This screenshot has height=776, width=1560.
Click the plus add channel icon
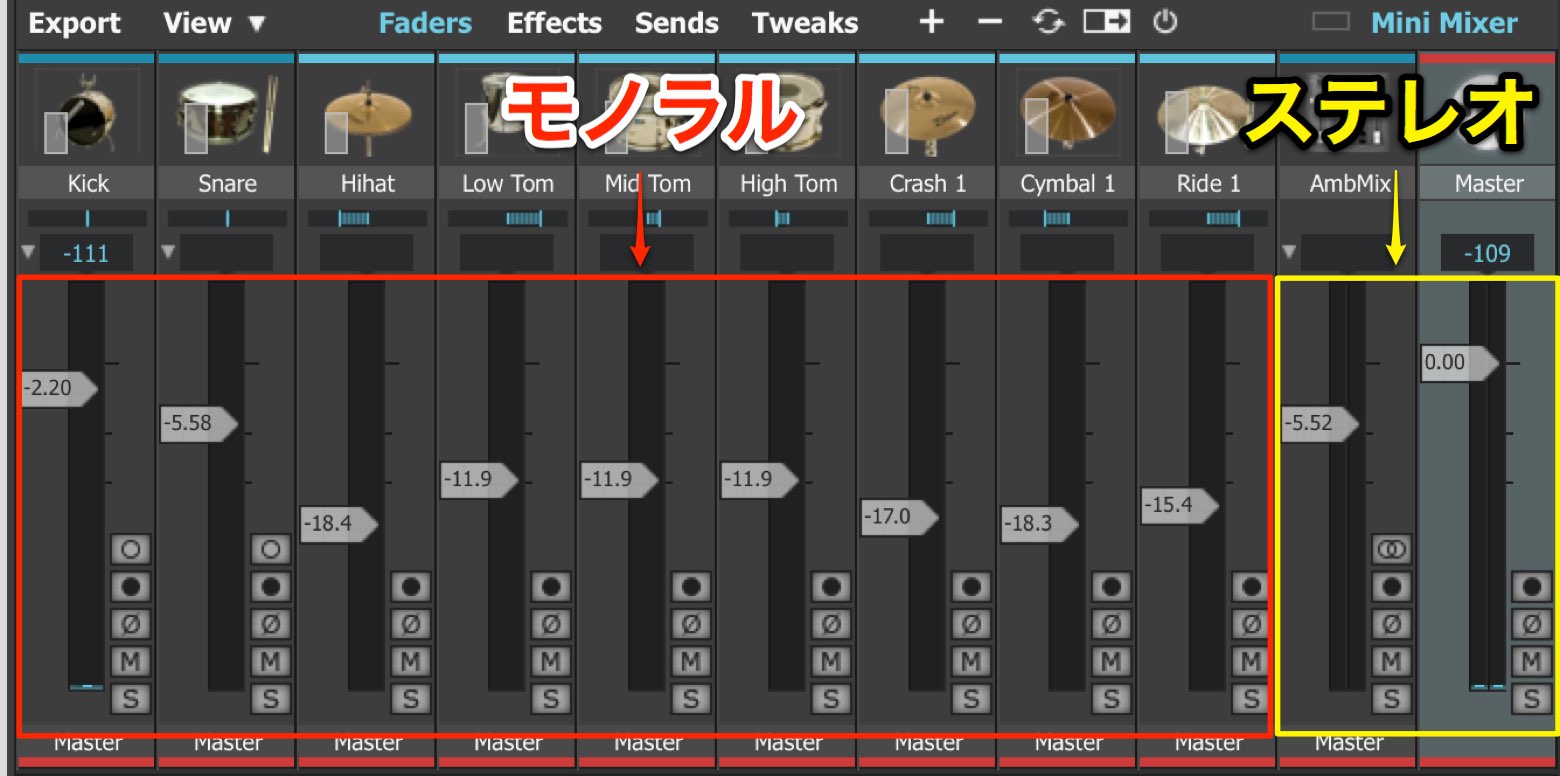932,22
